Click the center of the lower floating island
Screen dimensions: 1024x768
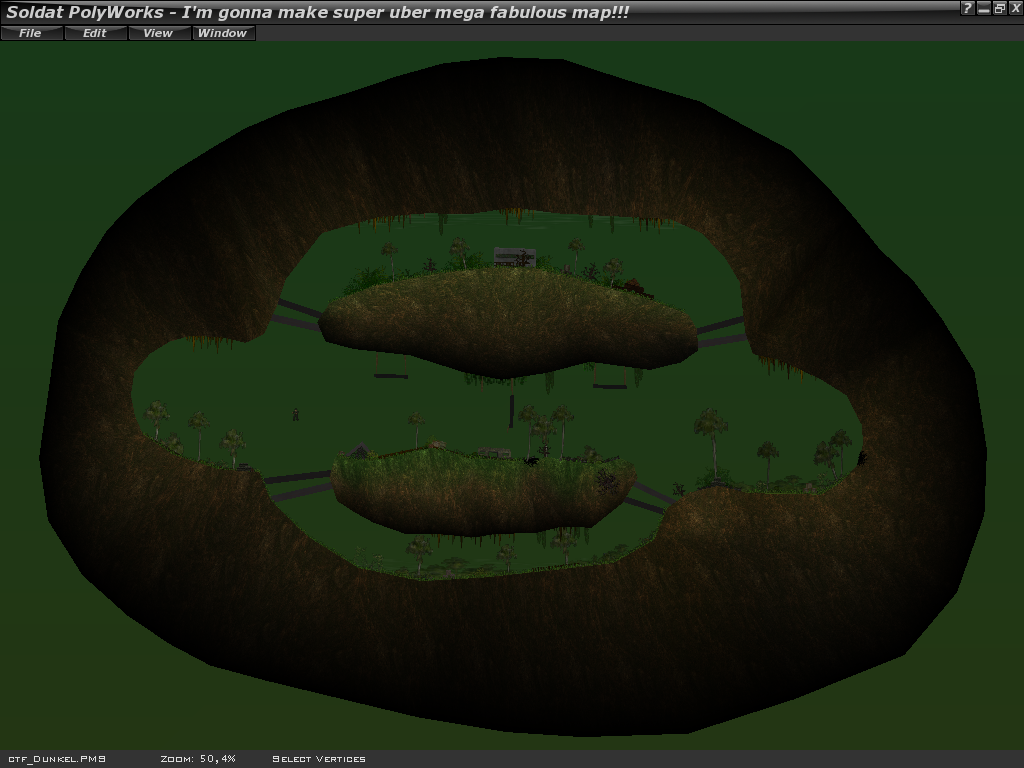(482, 490)
